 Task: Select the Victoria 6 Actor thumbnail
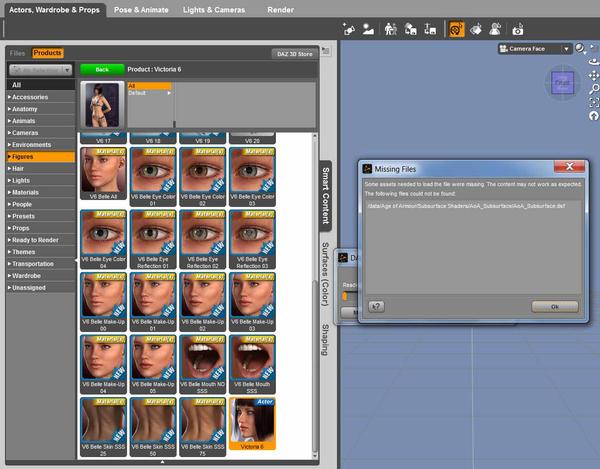(252, 424)
